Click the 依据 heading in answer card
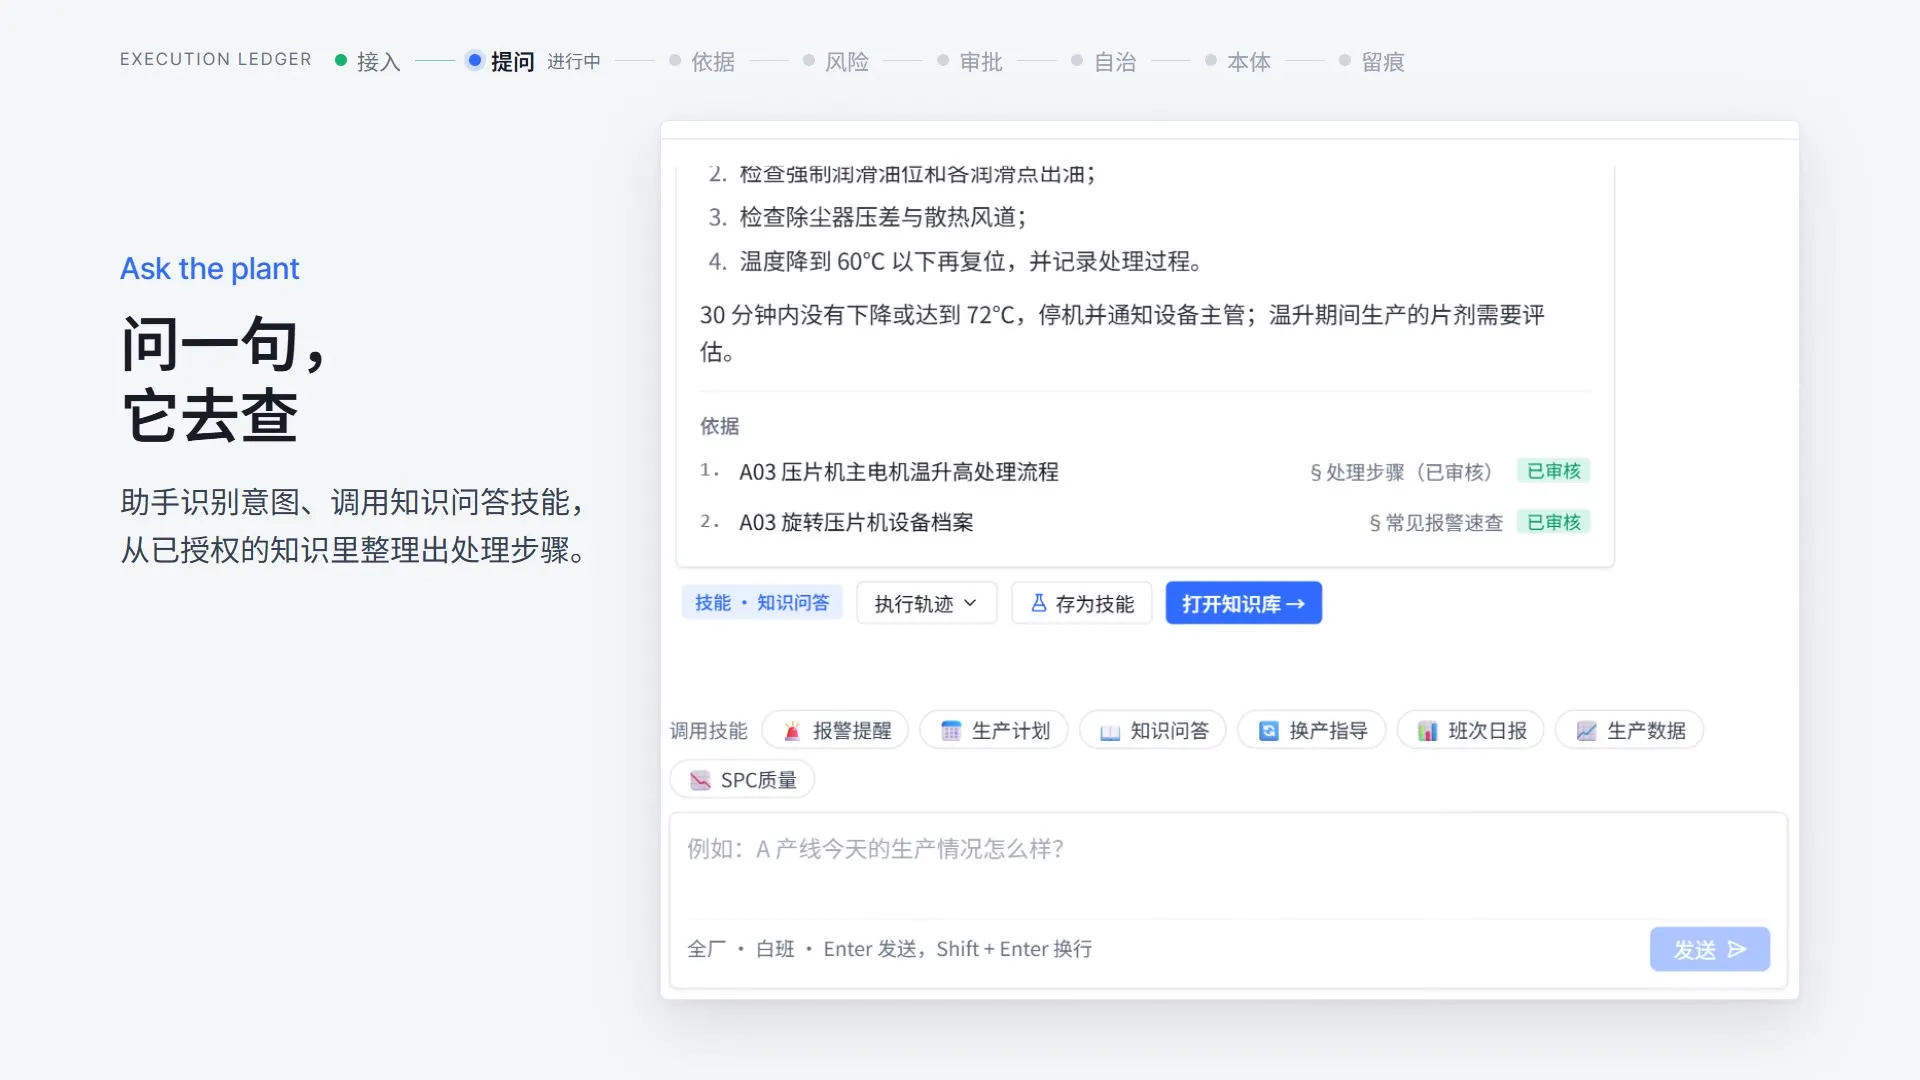1920x1080 pixels. (719, 426)
